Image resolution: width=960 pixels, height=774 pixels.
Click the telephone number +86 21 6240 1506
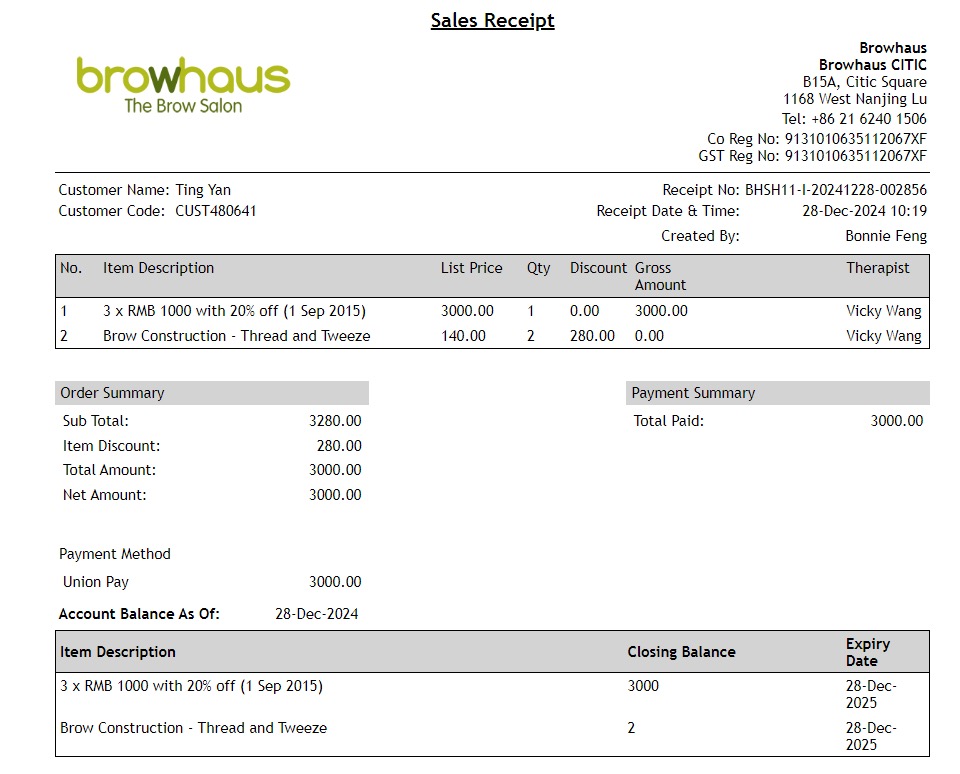coord(869,118)
